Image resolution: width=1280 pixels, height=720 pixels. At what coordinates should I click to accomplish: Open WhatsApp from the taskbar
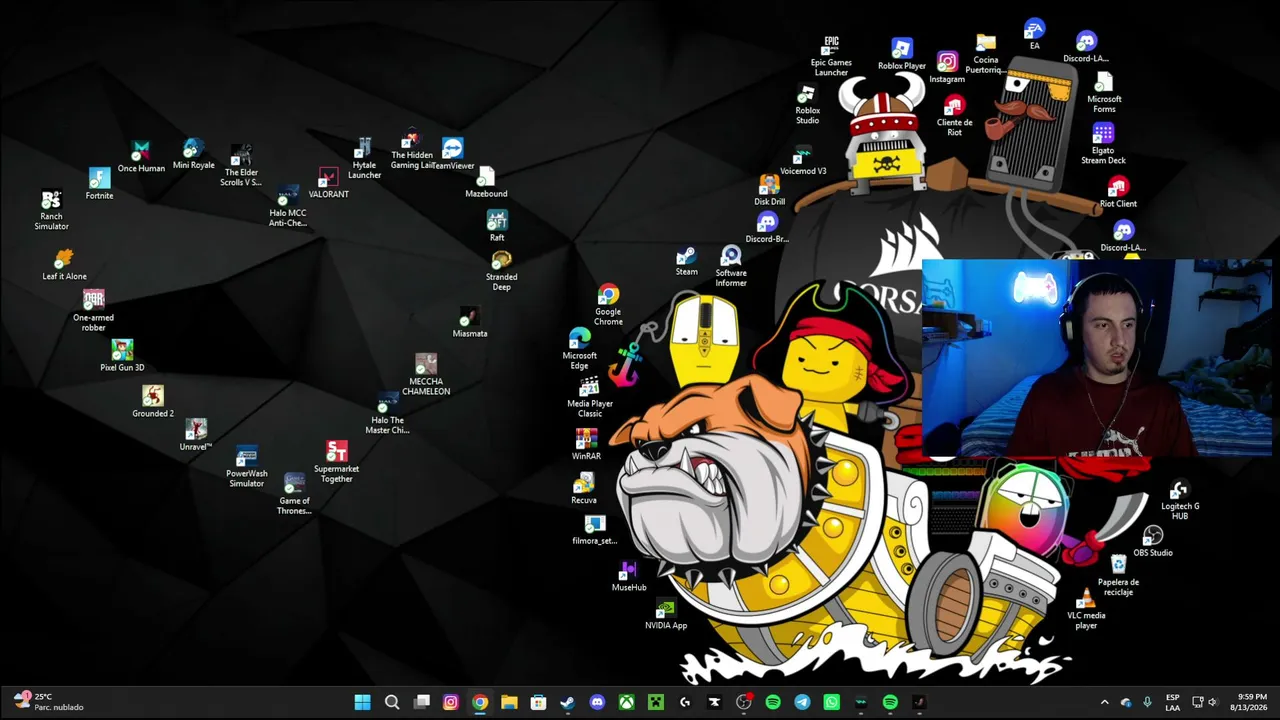831,702
